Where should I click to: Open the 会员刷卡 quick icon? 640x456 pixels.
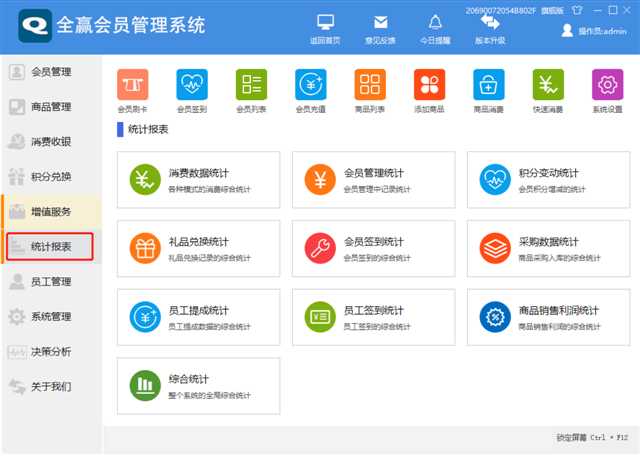coord(133,85)
